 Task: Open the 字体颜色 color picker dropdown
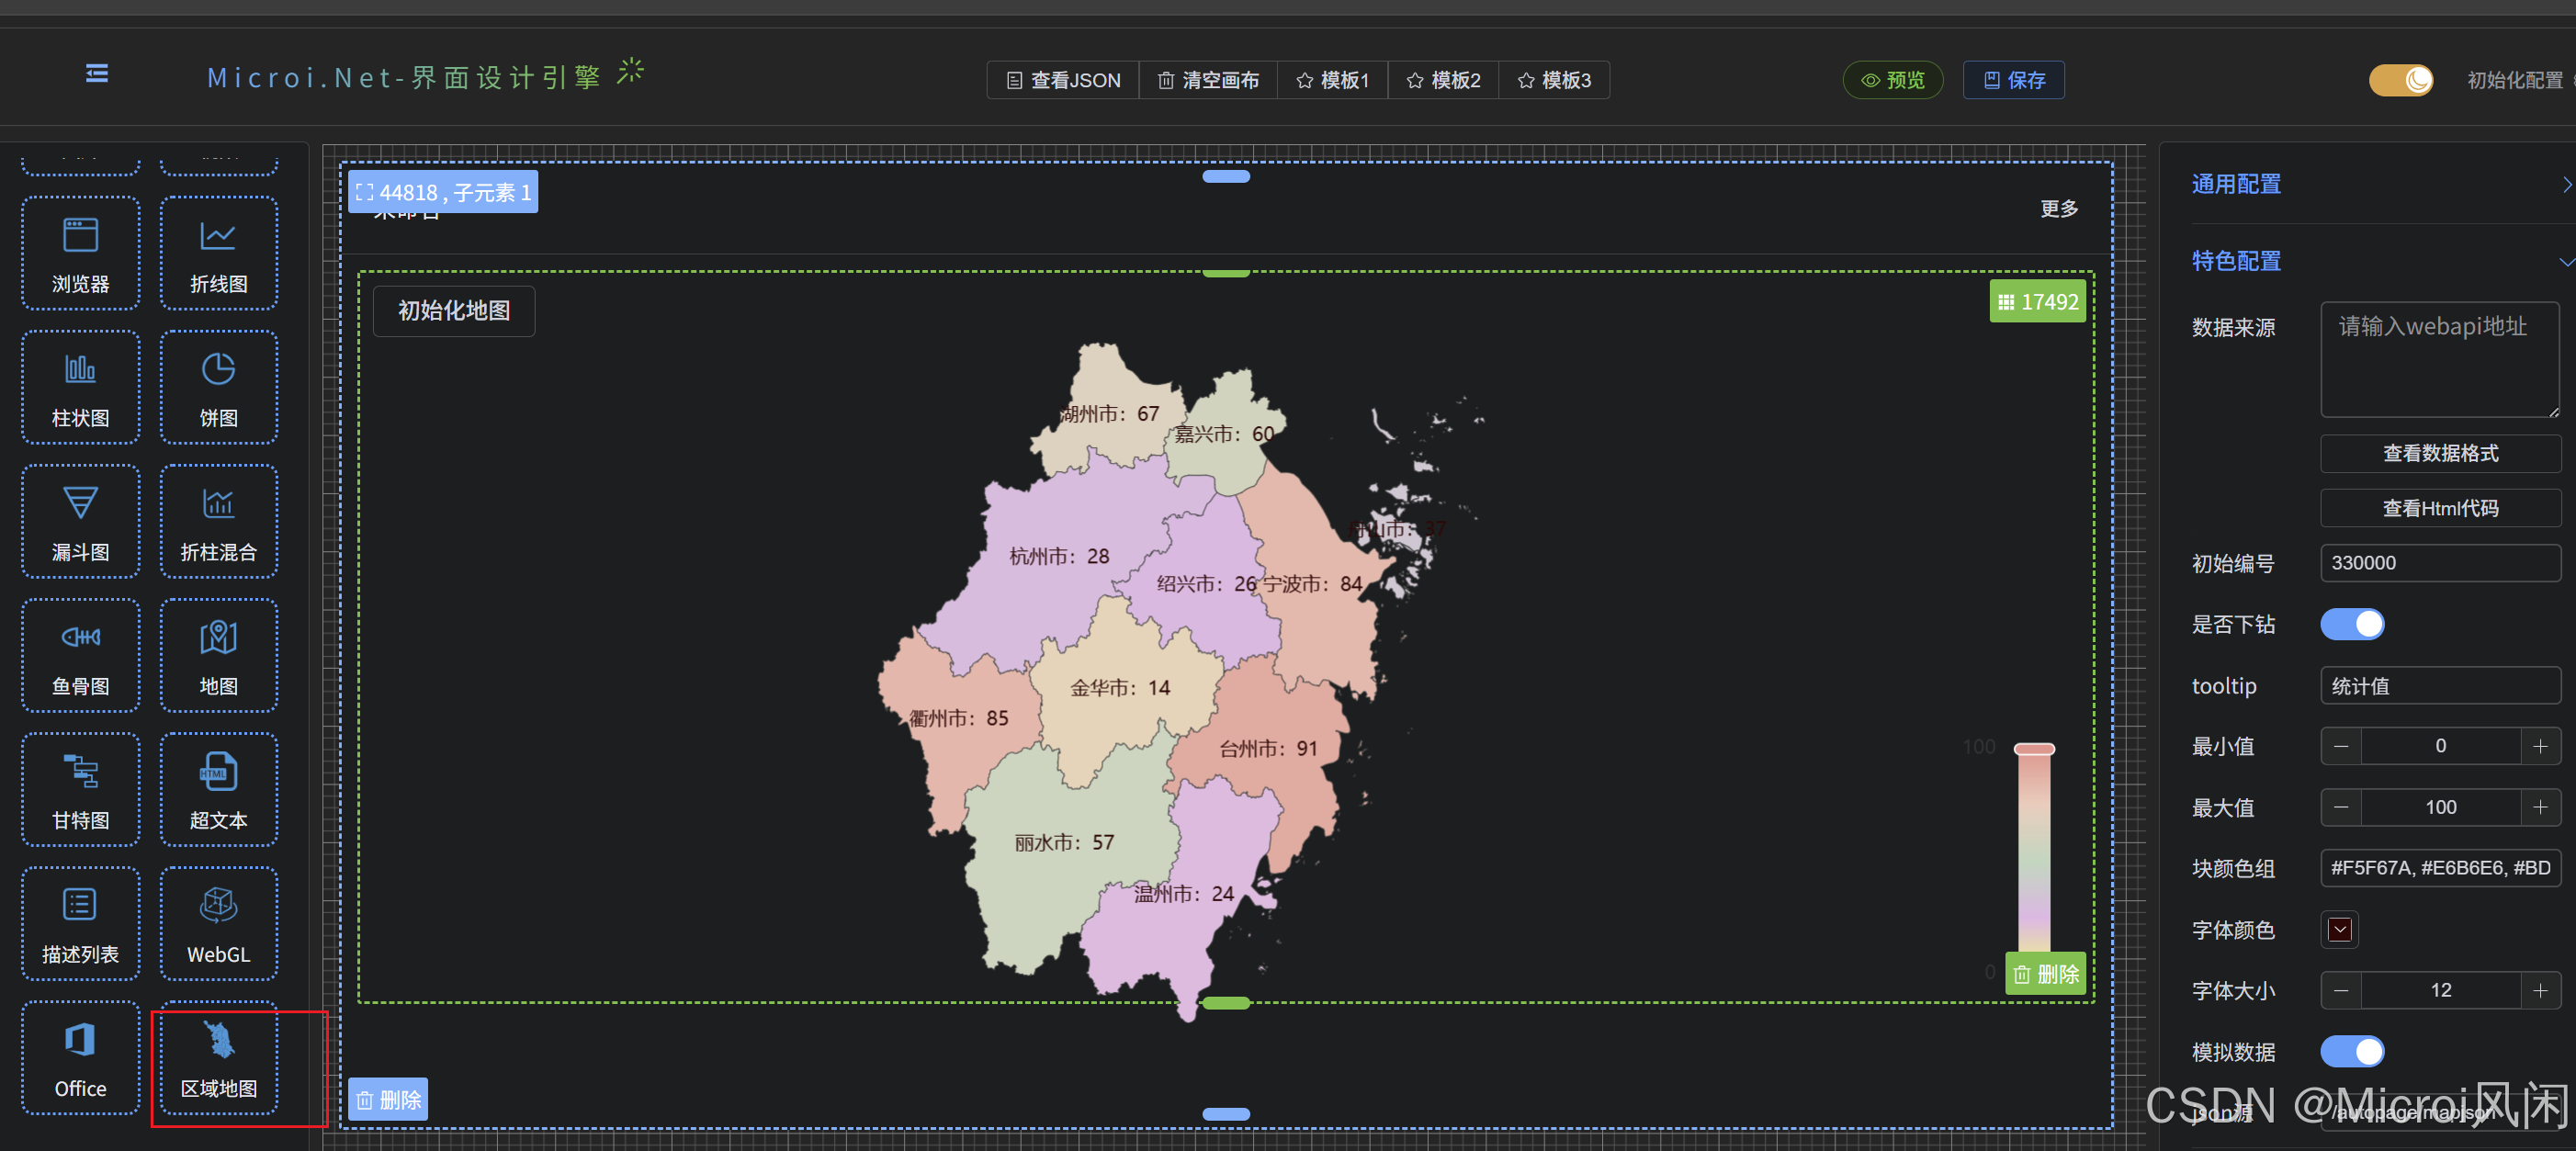tap(2339, 929)
